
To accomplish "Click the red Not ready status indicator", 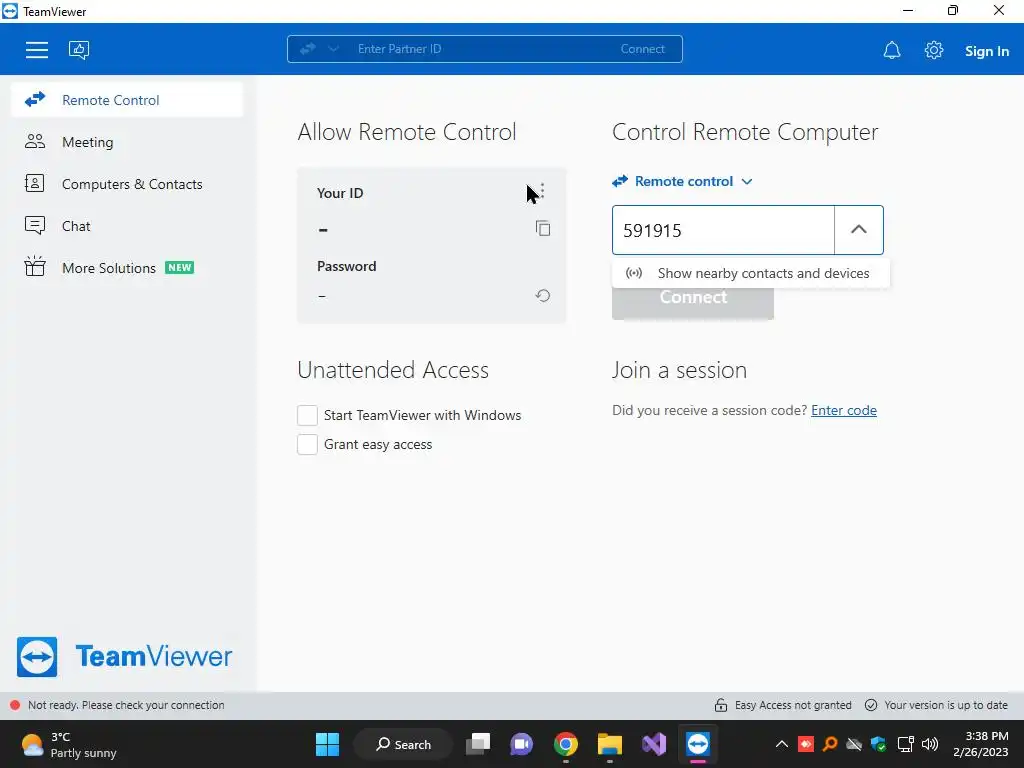I will [x=15, y=705].
